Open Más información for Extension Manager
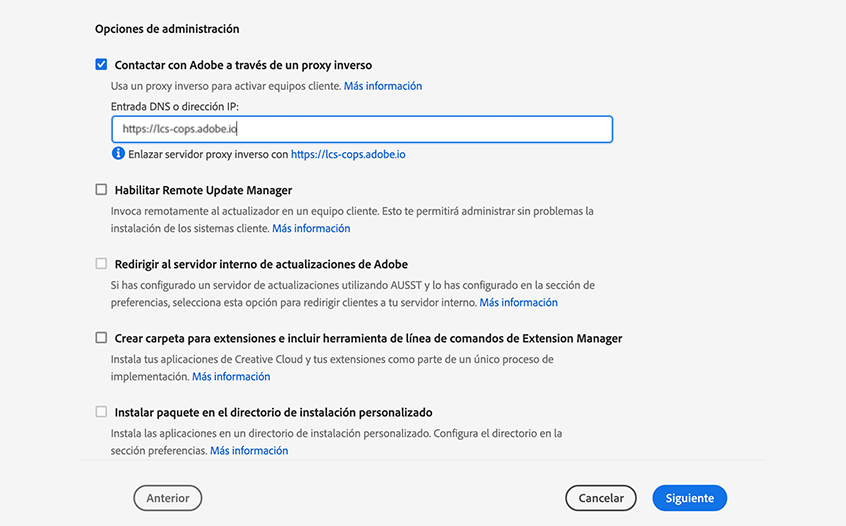The width and height of the screenshot is (846, 526). tap(231, 377)
